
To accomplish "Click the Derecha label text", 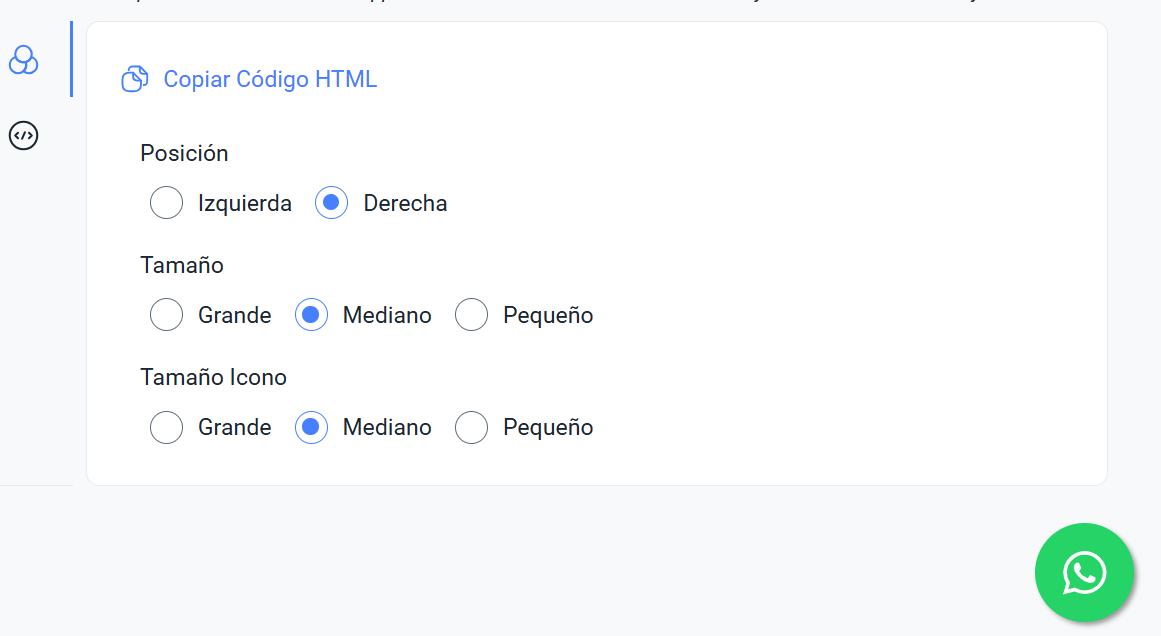I will (x=405, y=203).
